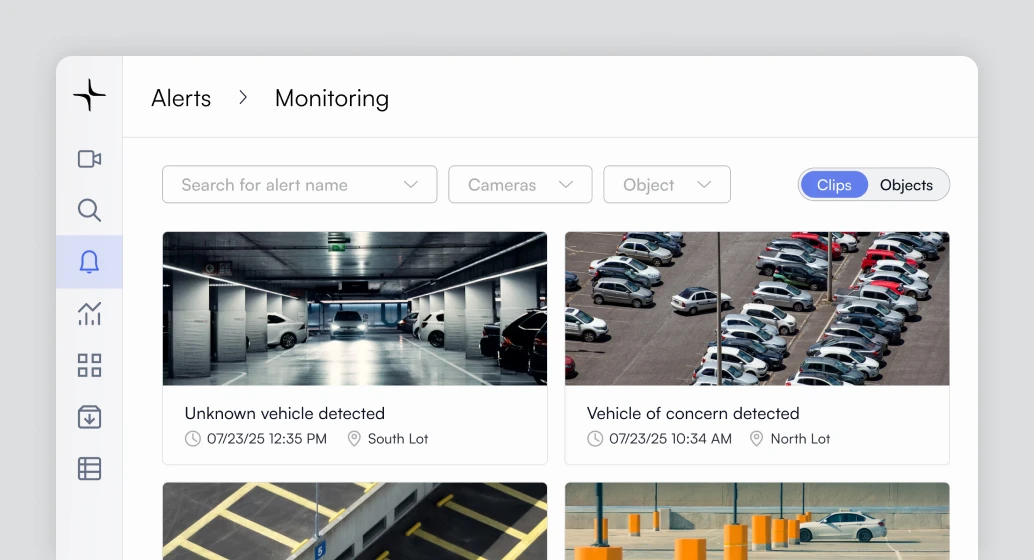
Task: Click the breadcrumb arrow after Alerts
Action: point(243,98)
